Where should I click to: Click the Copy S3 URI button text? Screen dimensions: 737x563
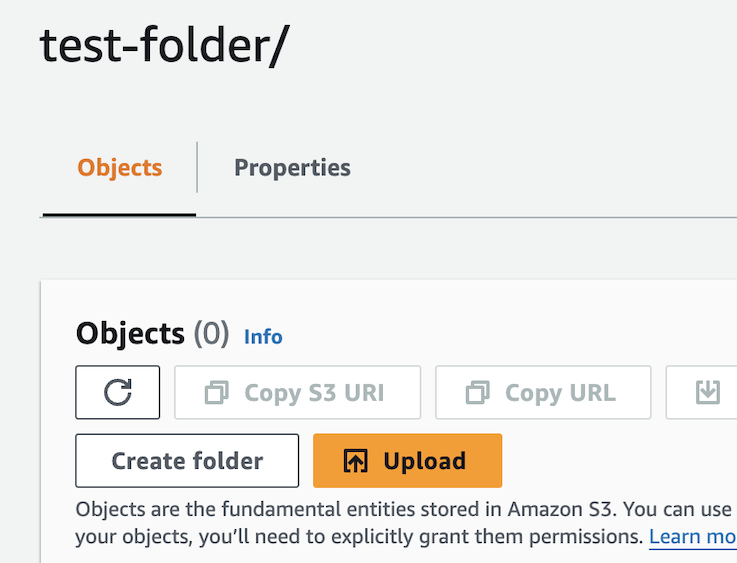[314, 393]
